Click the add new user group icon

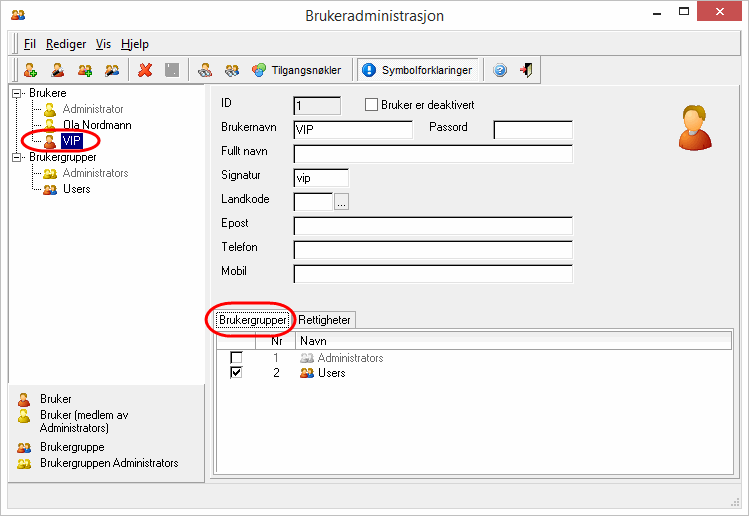86,70
